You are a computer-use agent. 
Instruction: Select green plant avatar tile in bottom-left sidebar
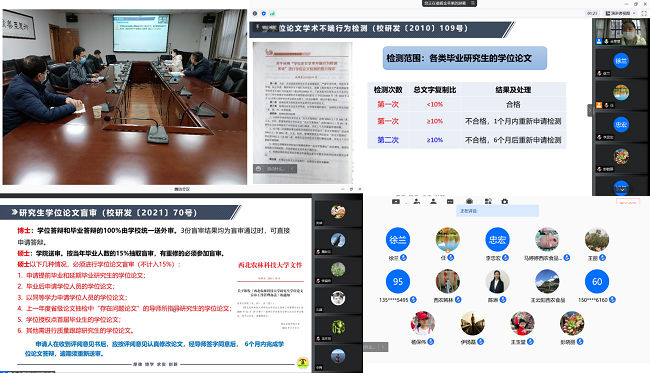pyautogui.click(x=338, y=329)
